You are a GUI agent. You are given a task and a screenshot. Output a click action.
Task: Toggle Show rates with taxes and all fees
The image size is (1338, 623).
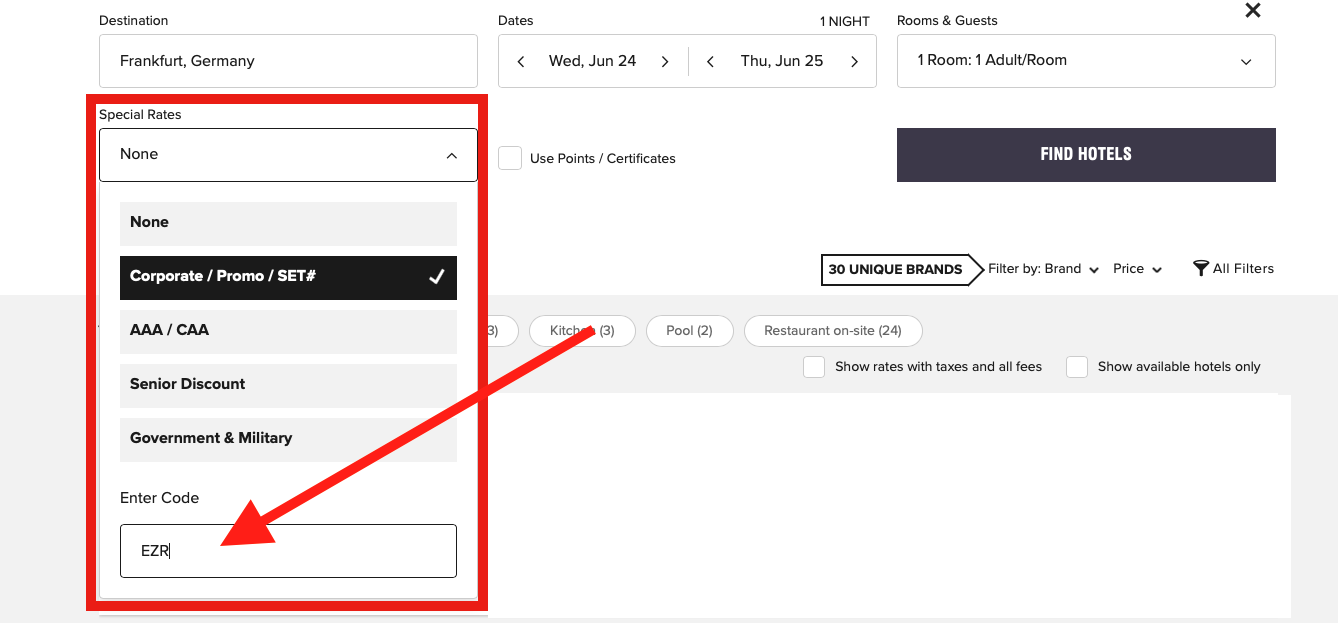click(x=814, y=367)
